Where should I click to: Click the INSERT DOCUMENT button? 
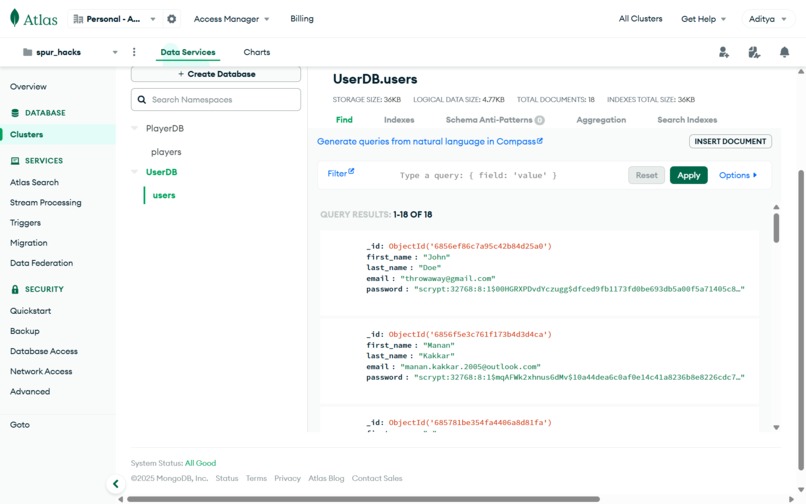pyautogui.click(x=730, y=141)
